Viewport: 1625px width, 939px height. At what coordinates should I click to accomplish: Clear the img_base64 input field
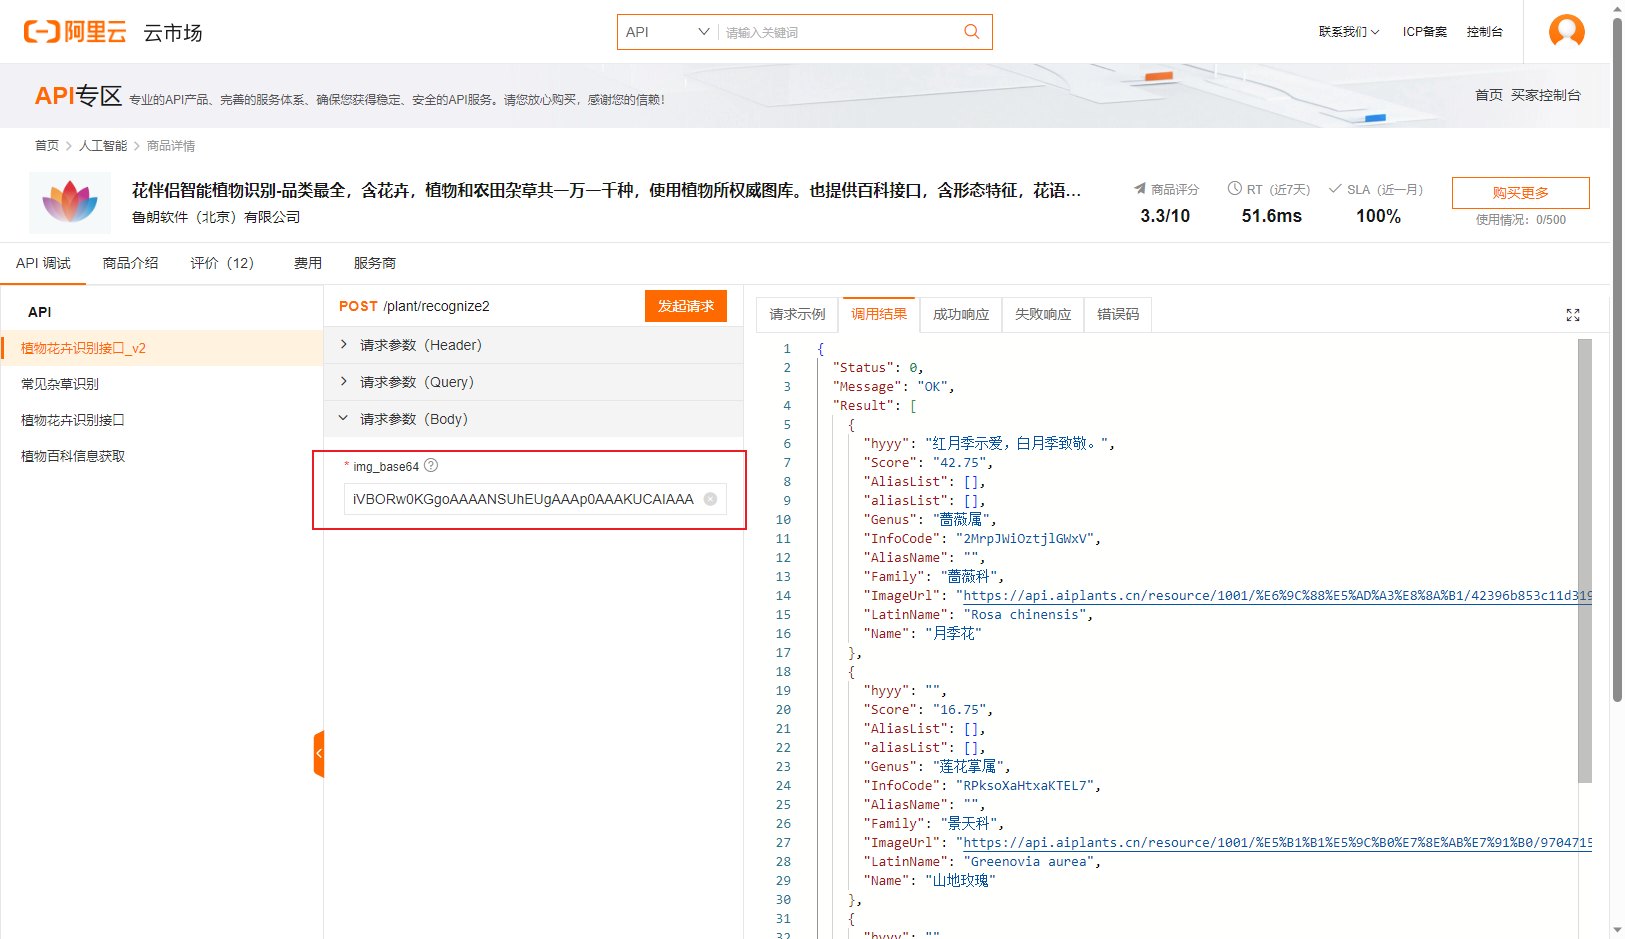pyautogui.click(x=710, y=499)
